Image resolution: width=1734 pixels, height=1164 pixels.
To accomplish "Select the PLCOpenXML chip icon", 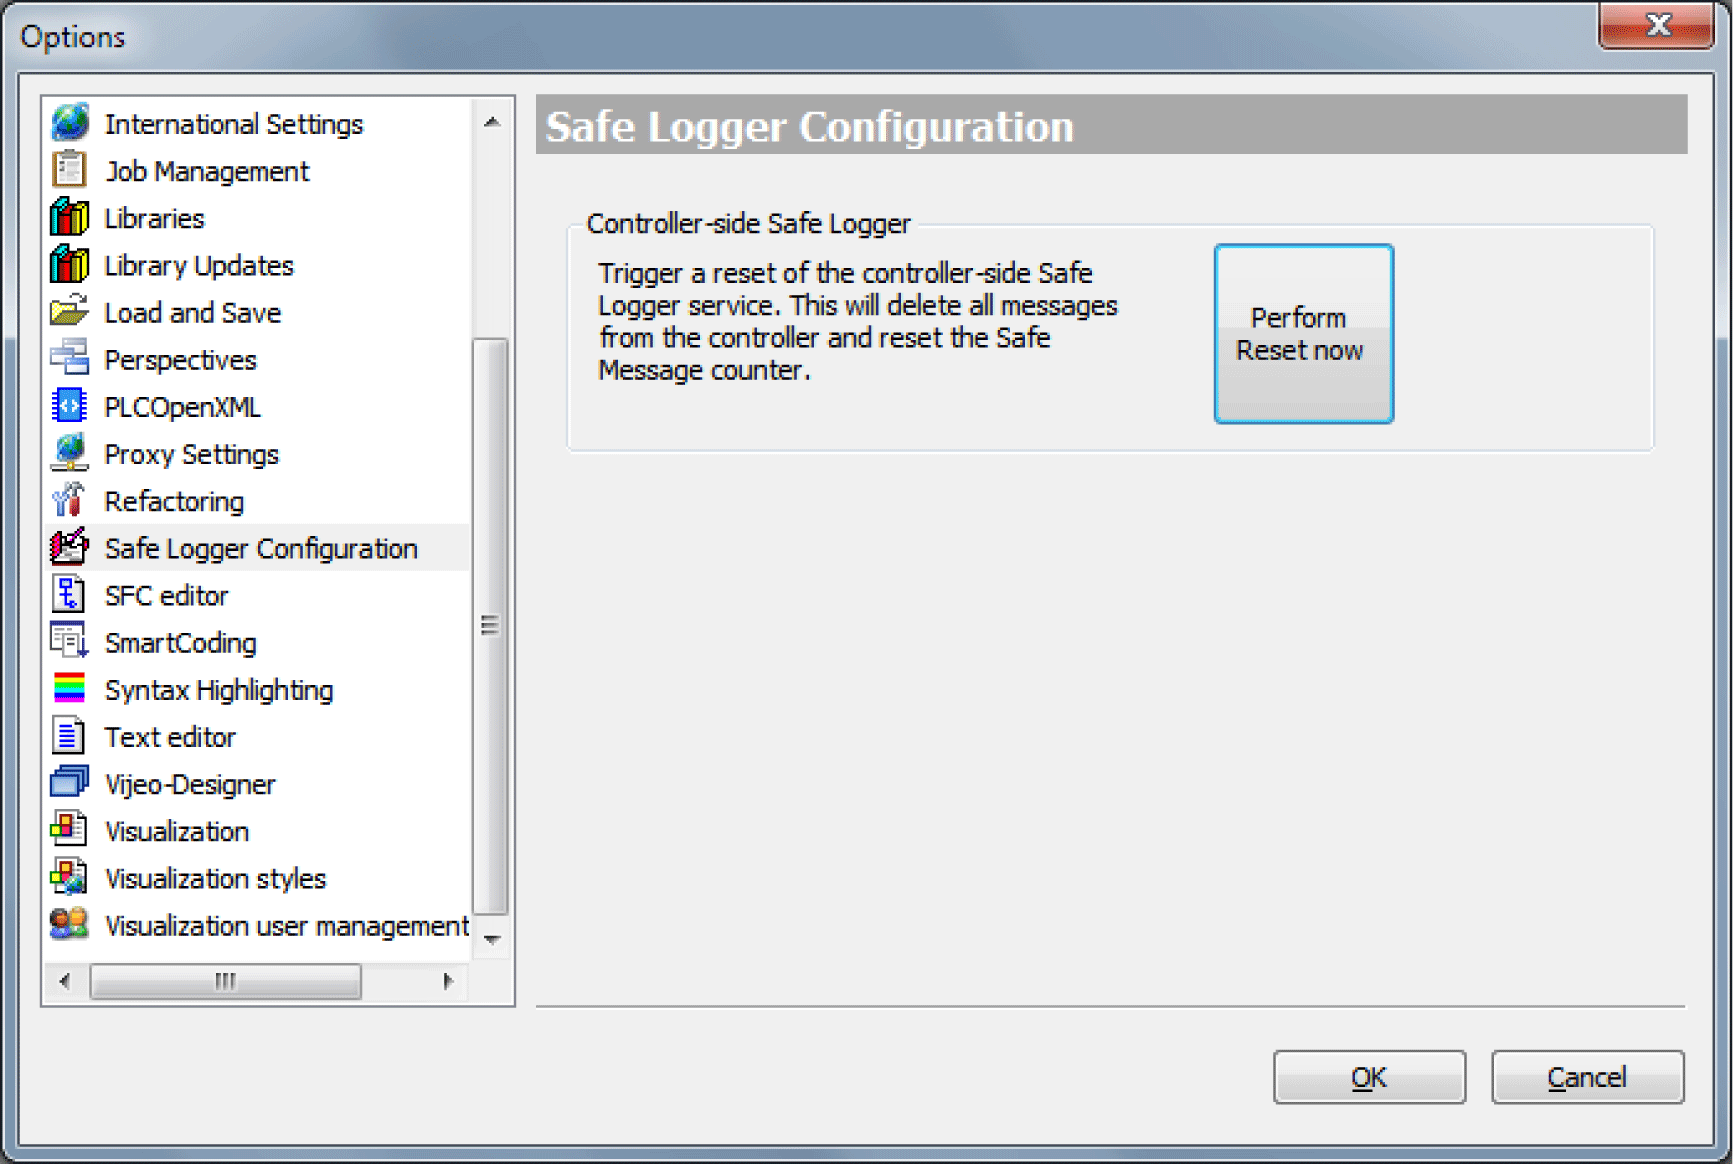I will pos(67,405).
